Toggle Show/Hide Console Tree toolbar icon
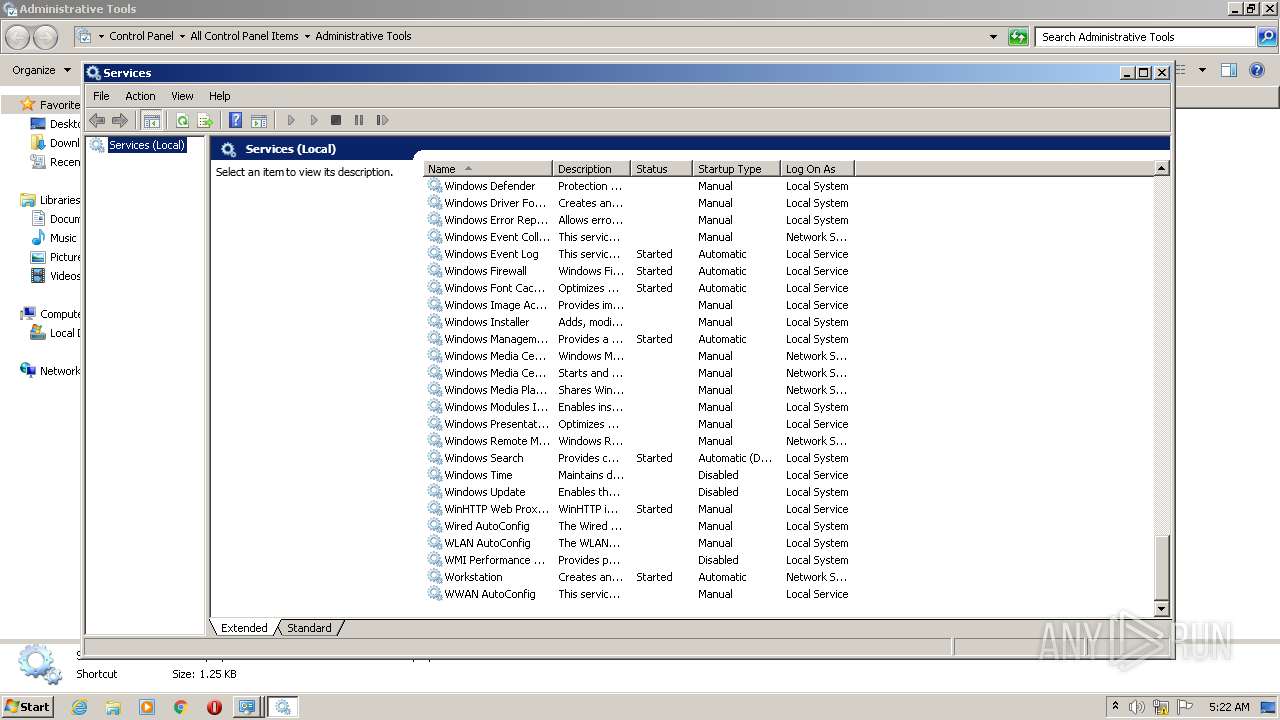The width and height of the screenshot is (1280, 720). point(151,120)
